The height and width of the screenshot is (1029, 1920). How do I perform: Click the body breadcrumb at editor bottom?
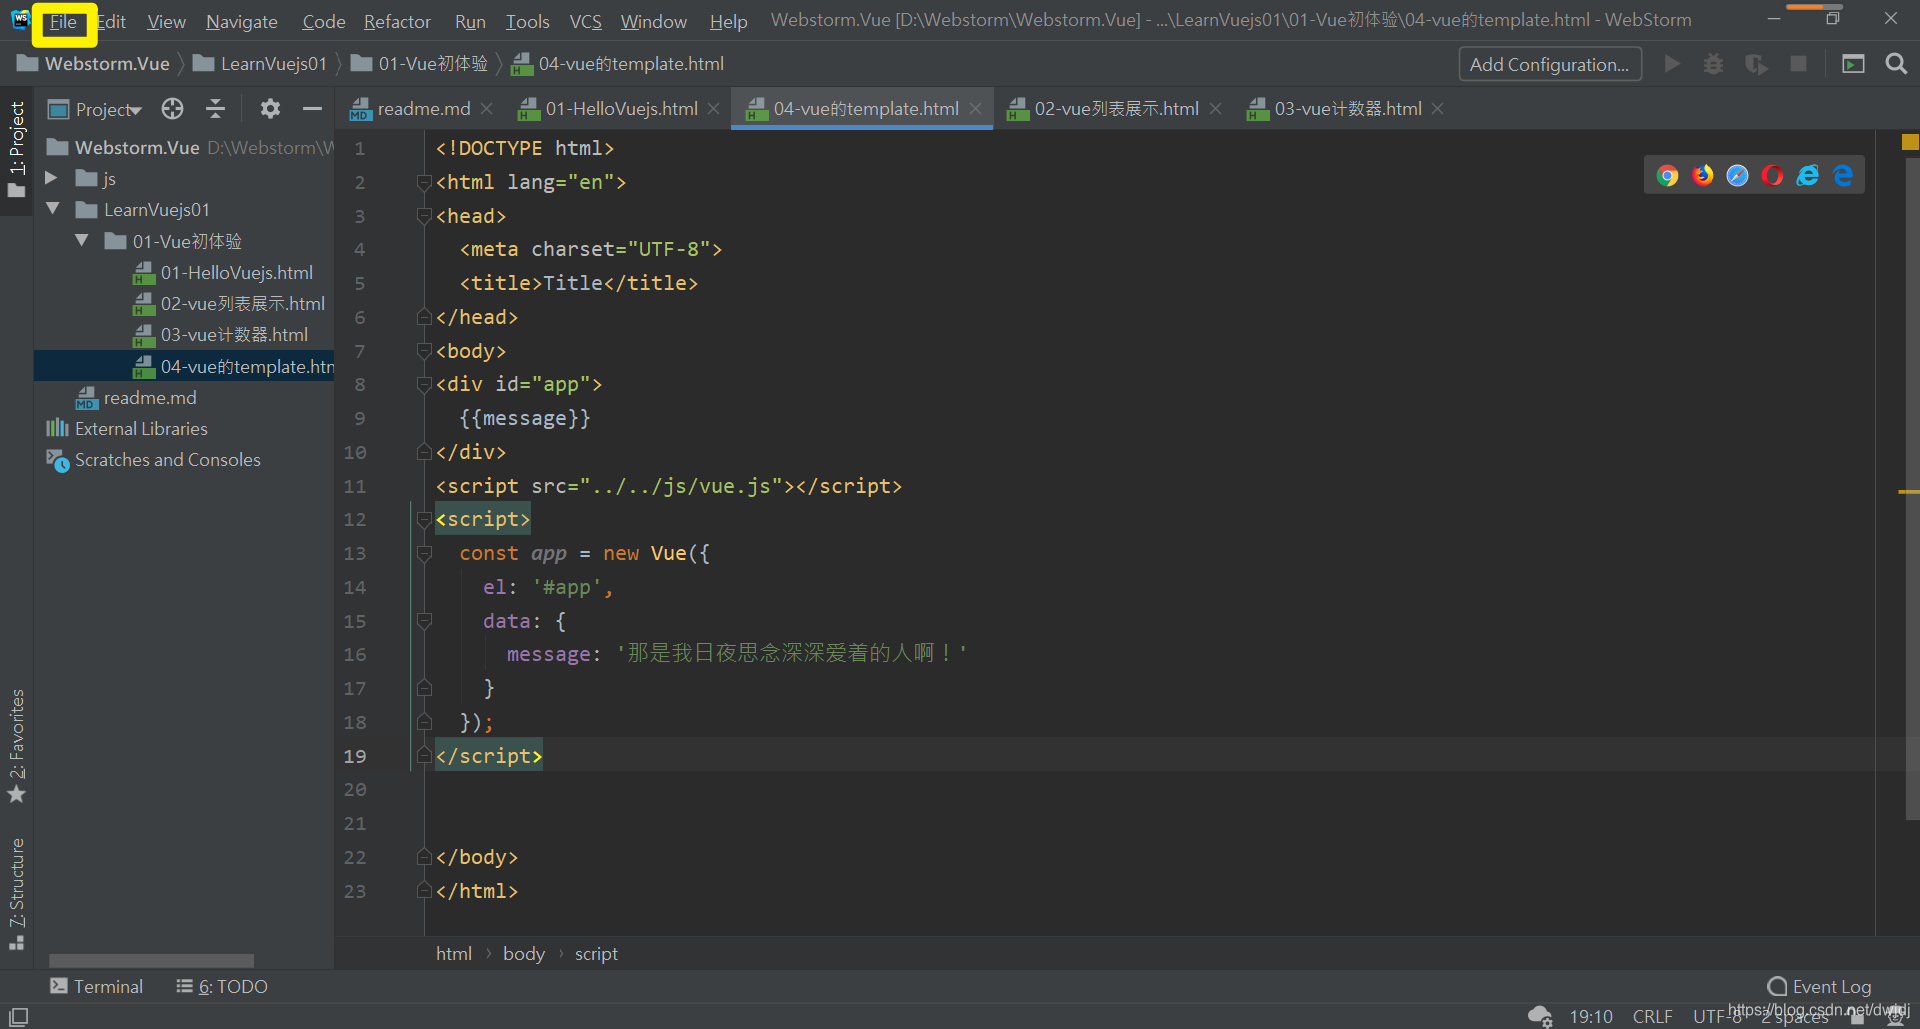click(524, 954)
